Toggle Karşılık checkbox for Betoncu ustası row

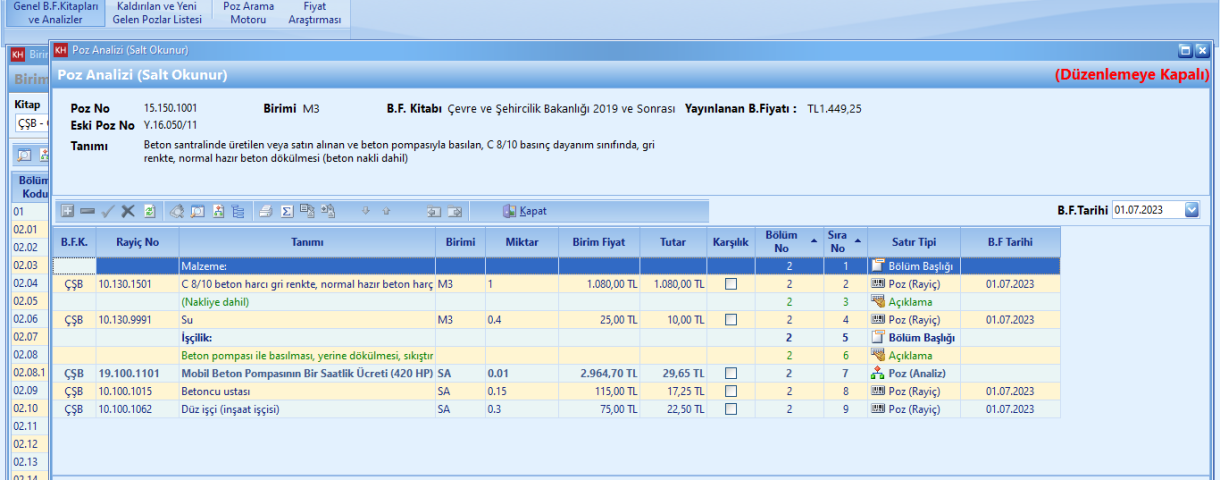(x=731, y=391)
